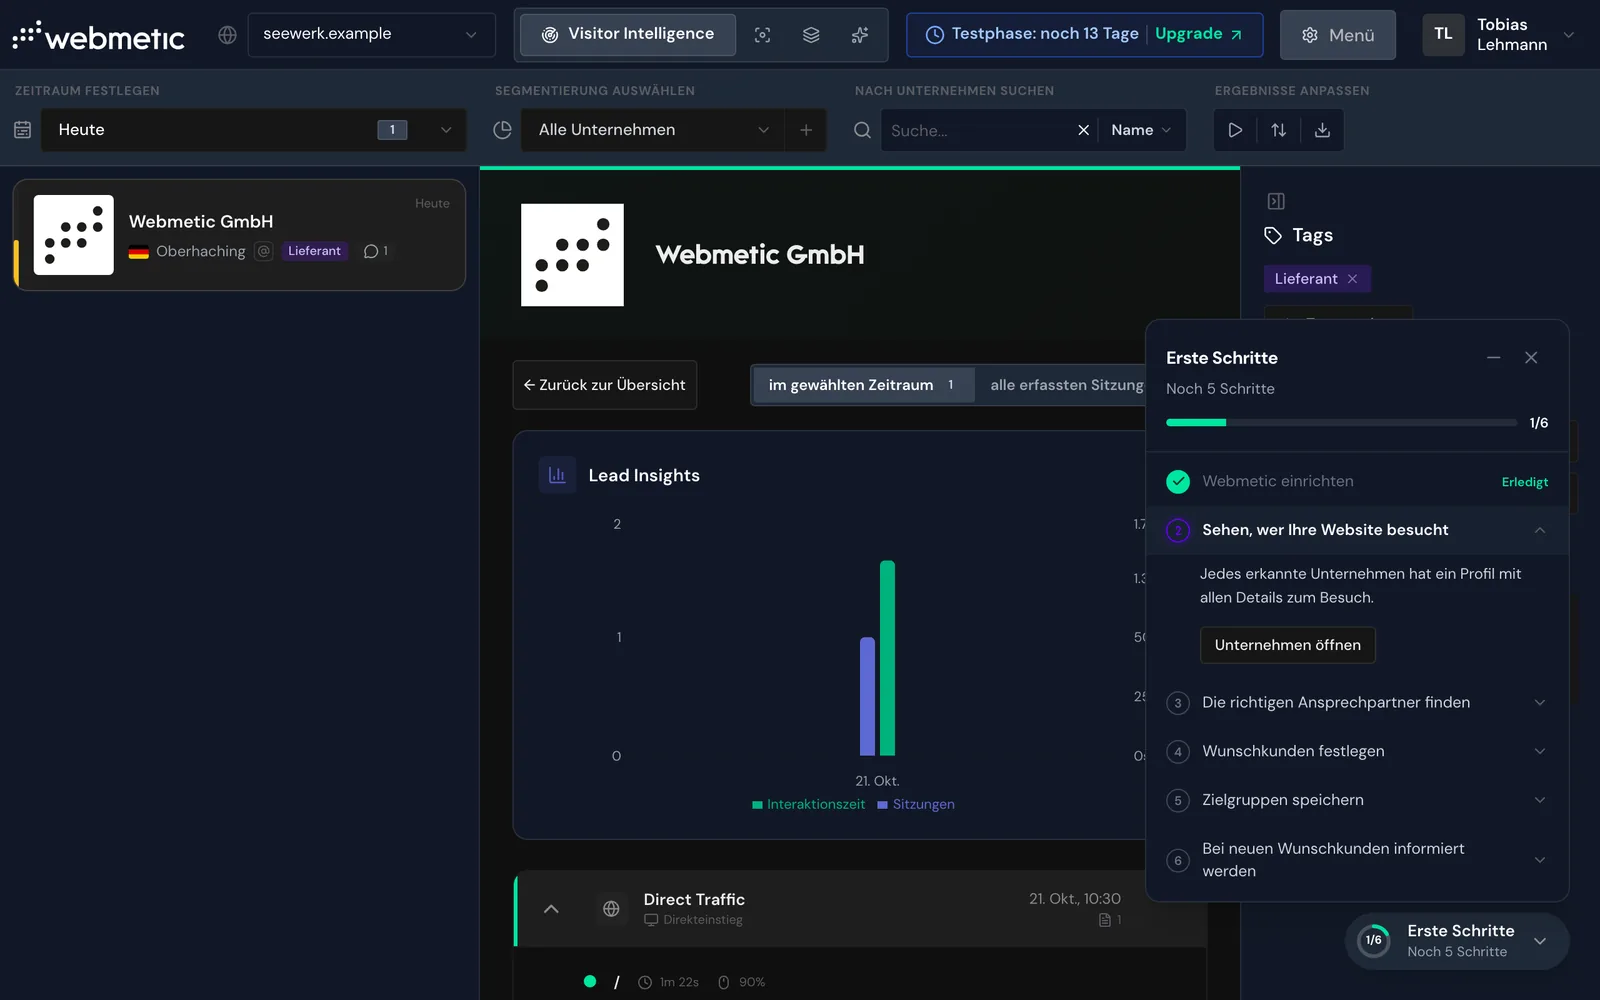Viewport: 1600px width, 1000px height.
Task: Collapse the right sidebar panel icon above Tags
Action: pyautogui.click(x=1276, y=201)
